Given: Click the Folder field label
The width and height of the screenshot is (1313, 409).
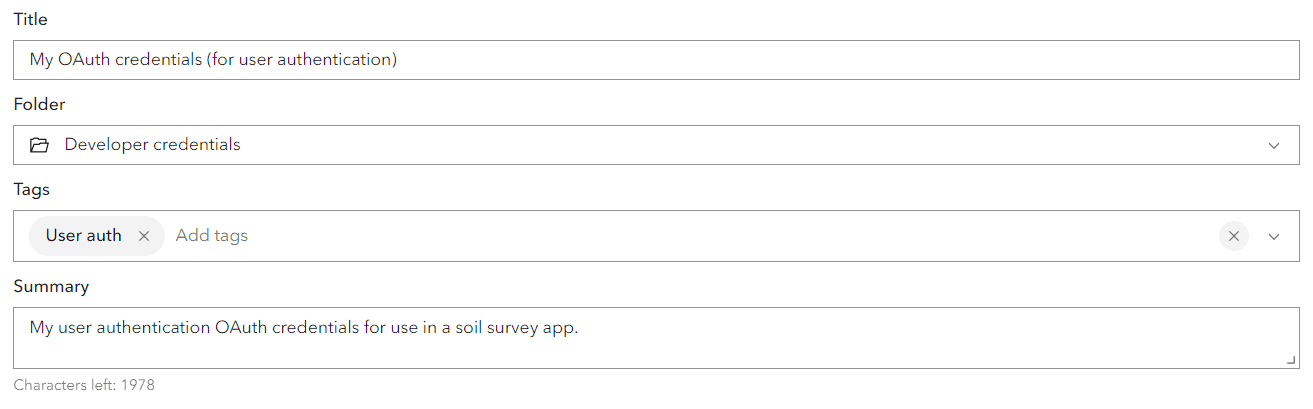Looking at the screenshot, I should (39, 104).
